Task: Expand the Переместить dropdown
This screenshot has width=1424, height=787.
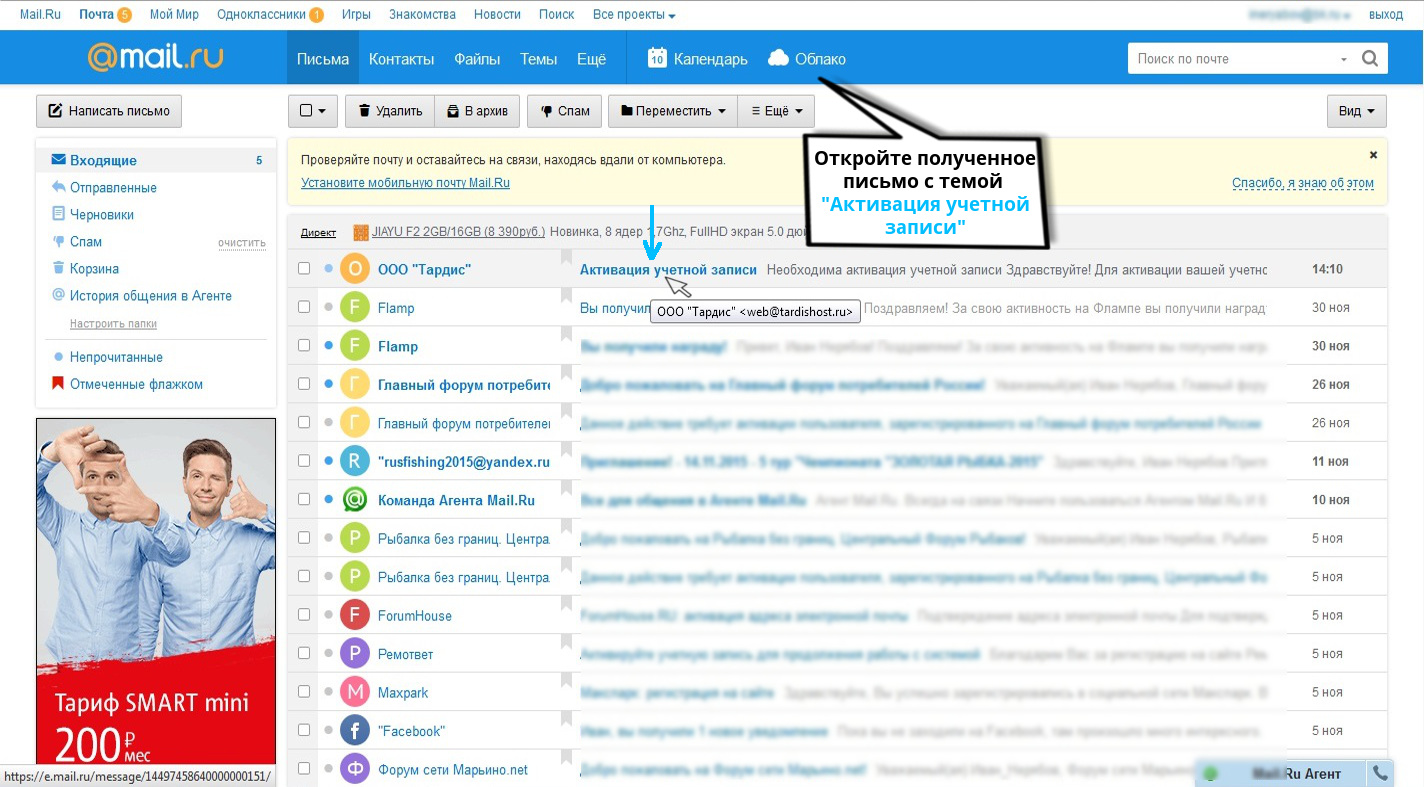Action: [x=673, y=111]
